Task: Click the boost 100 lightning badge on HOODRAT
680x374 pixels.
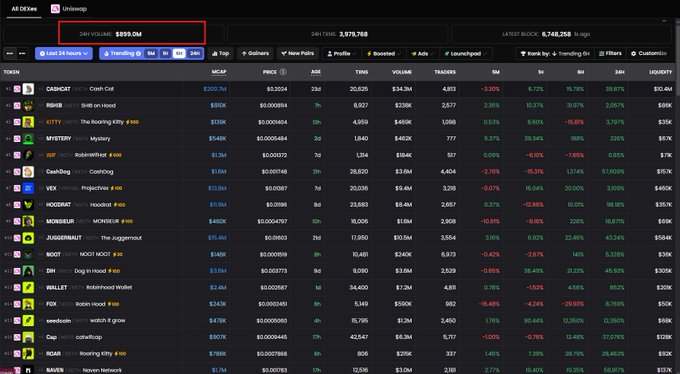Action: (x=119, y=205)
